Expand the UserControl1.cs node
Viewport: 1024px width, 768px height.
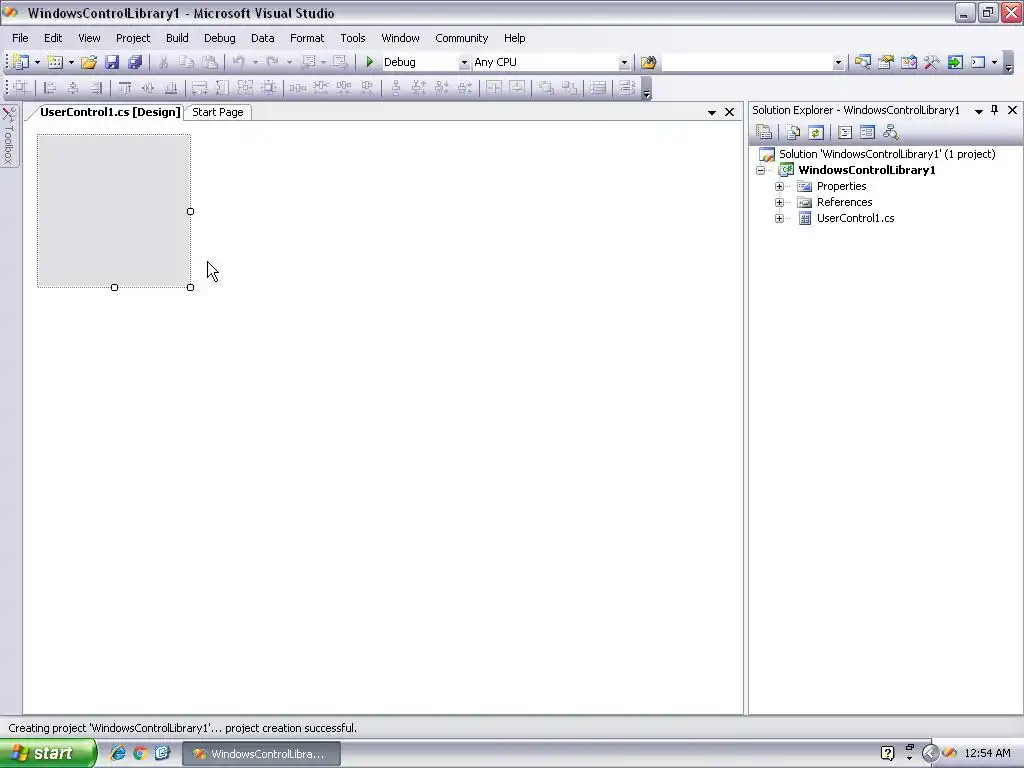pyautogui.click(x=779, y=219)
